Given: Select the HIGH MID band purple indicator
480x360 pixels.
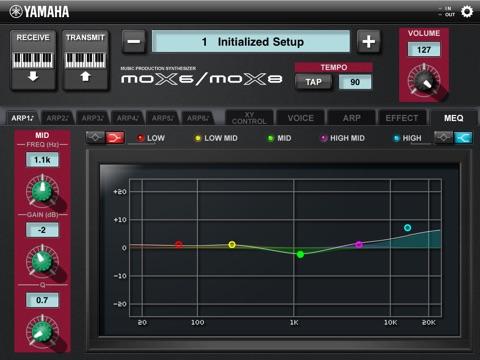Looking at the screenshot, I should (324, 138).
